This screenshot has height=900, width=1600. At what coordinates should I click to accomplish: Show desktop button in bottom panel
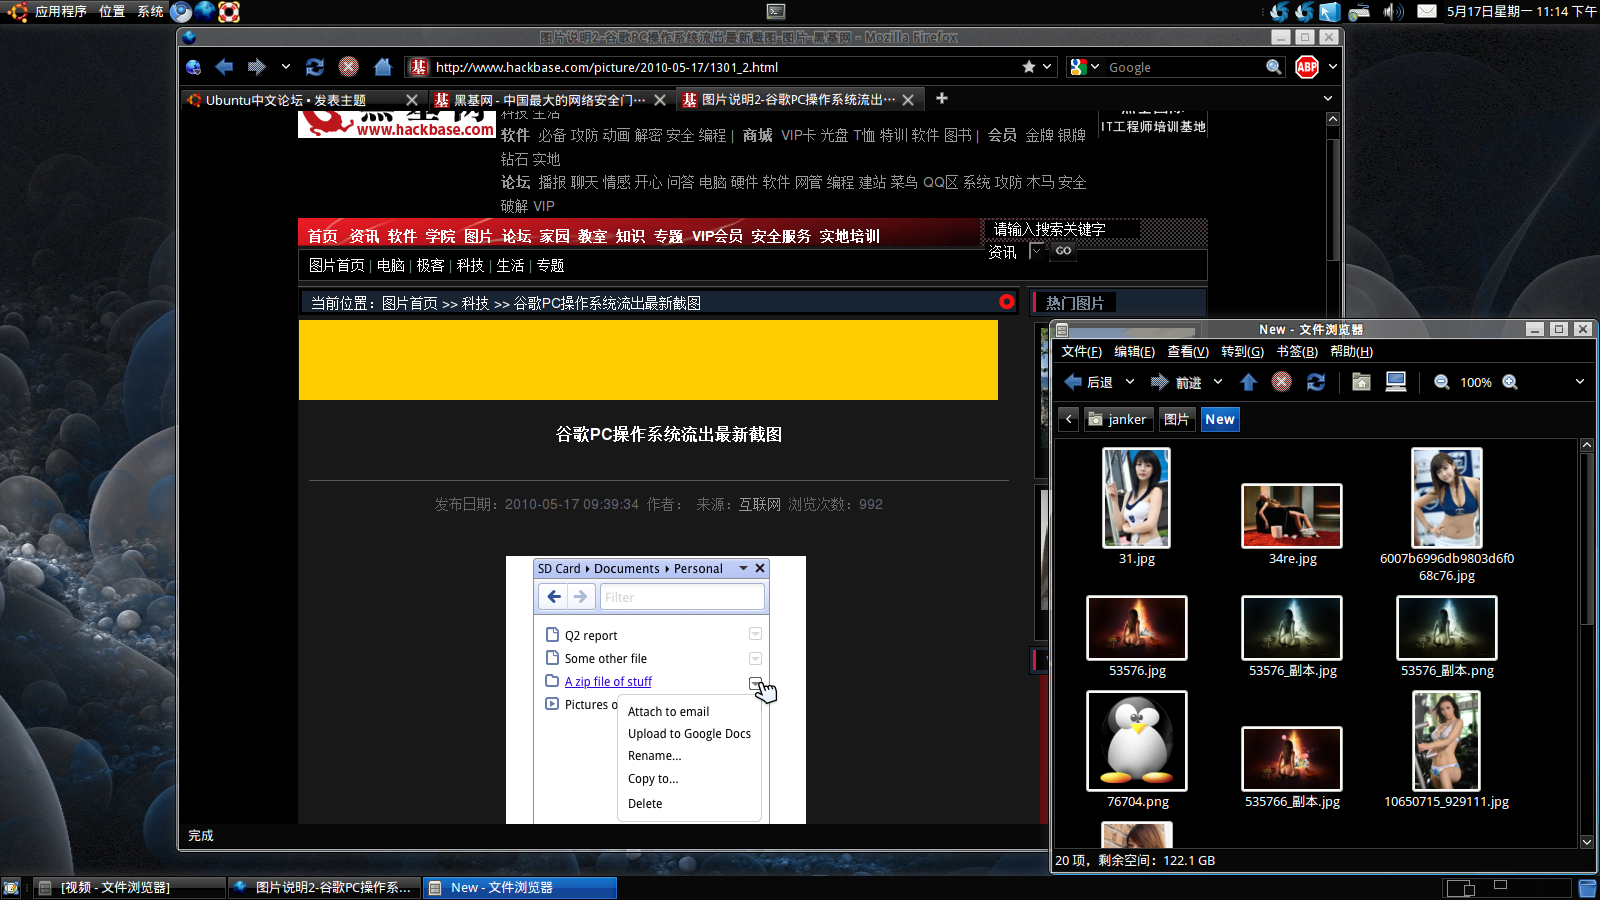pos(10,888)
